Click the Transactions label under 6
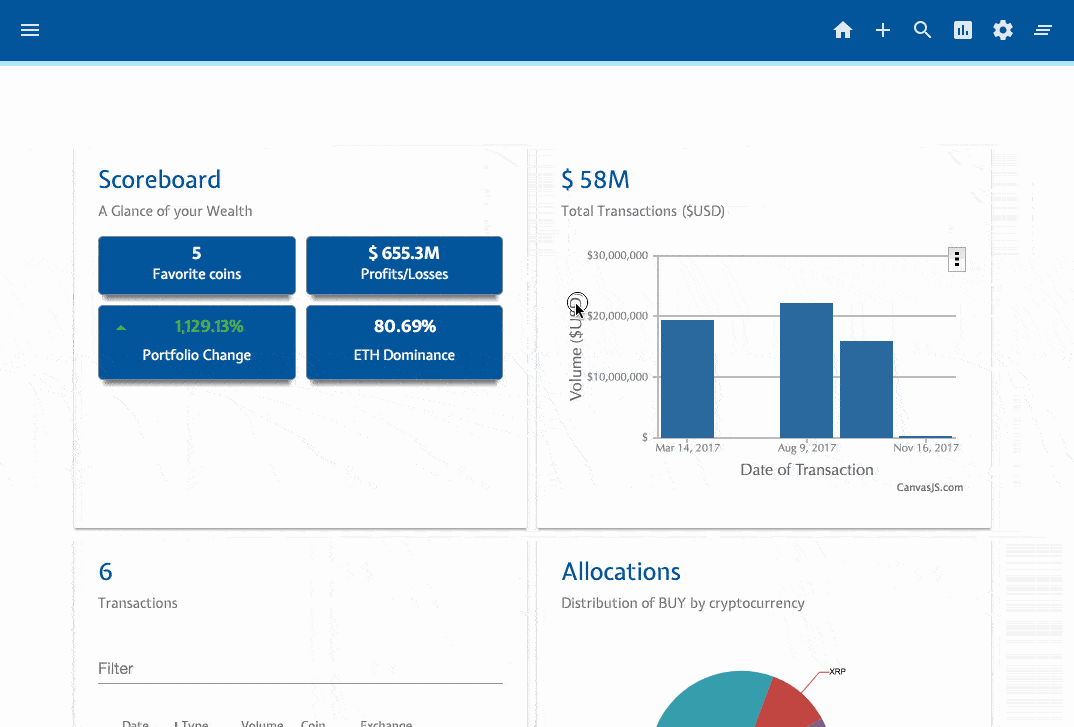The height and width of the screenshot is (727, 1074). tap(138, 603)
